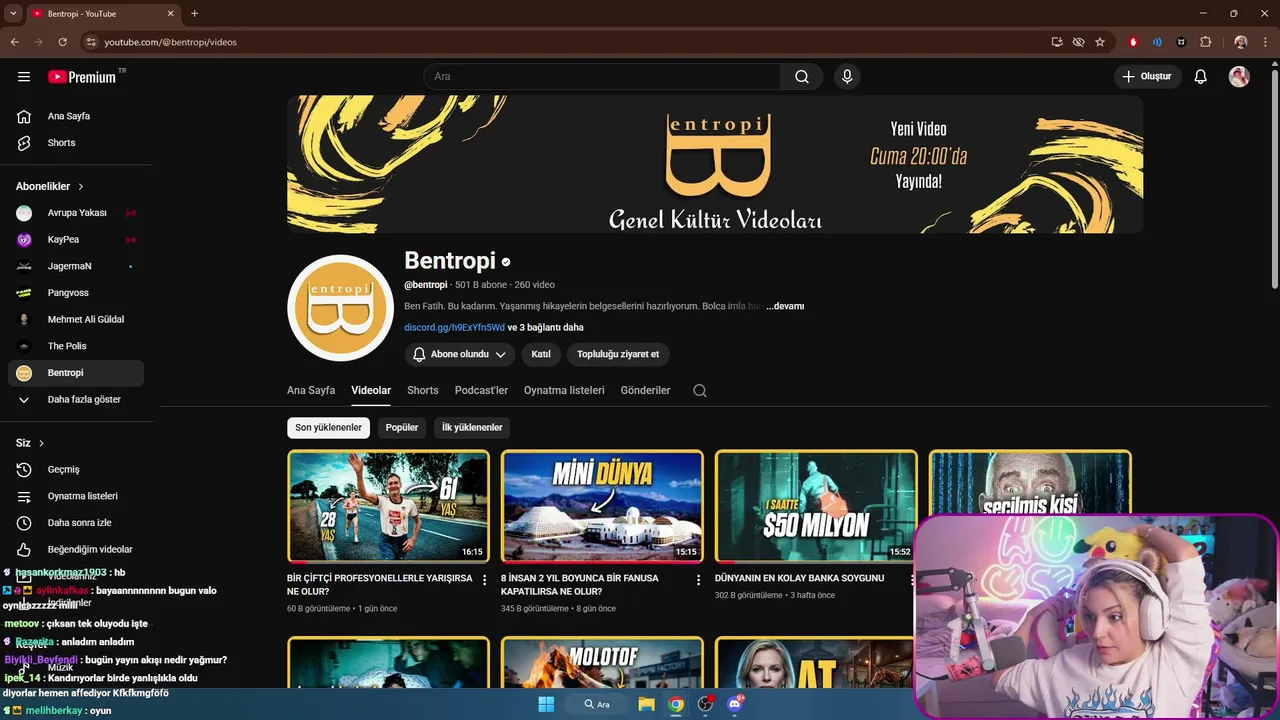The image size is (1280, 720).
Task: Search within channel using tab-row magnifier icon
Action: [x=700, y=391]
